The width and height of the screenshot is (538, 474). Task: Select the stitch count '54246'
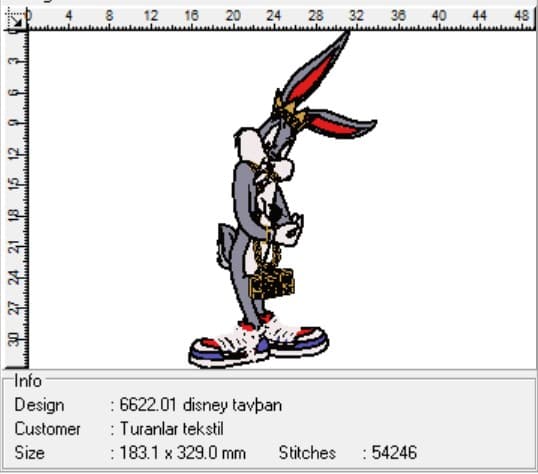coord(394,453)
